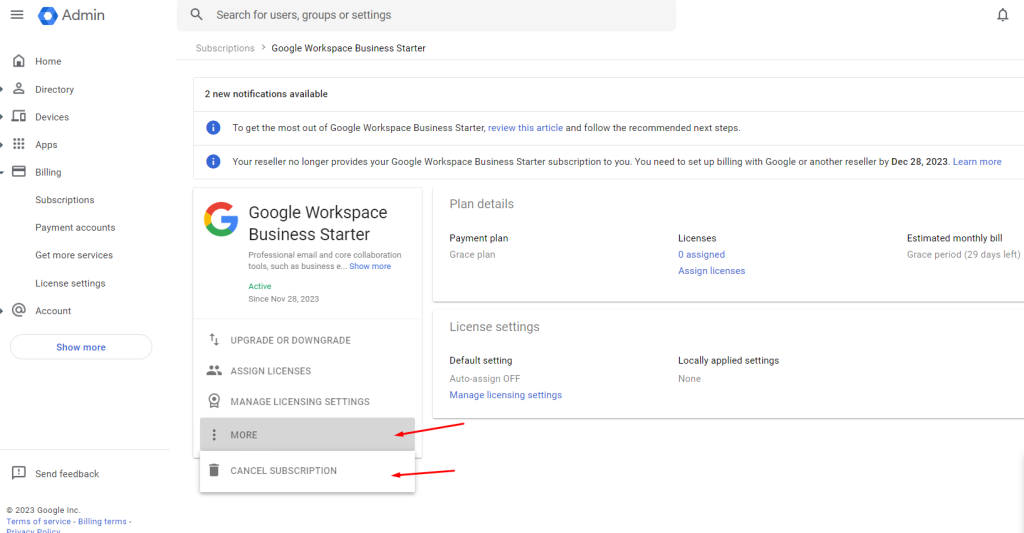Click the Home icon in sidebar
This screenshot has height=533, width=1024.
[x=19, y=61]
